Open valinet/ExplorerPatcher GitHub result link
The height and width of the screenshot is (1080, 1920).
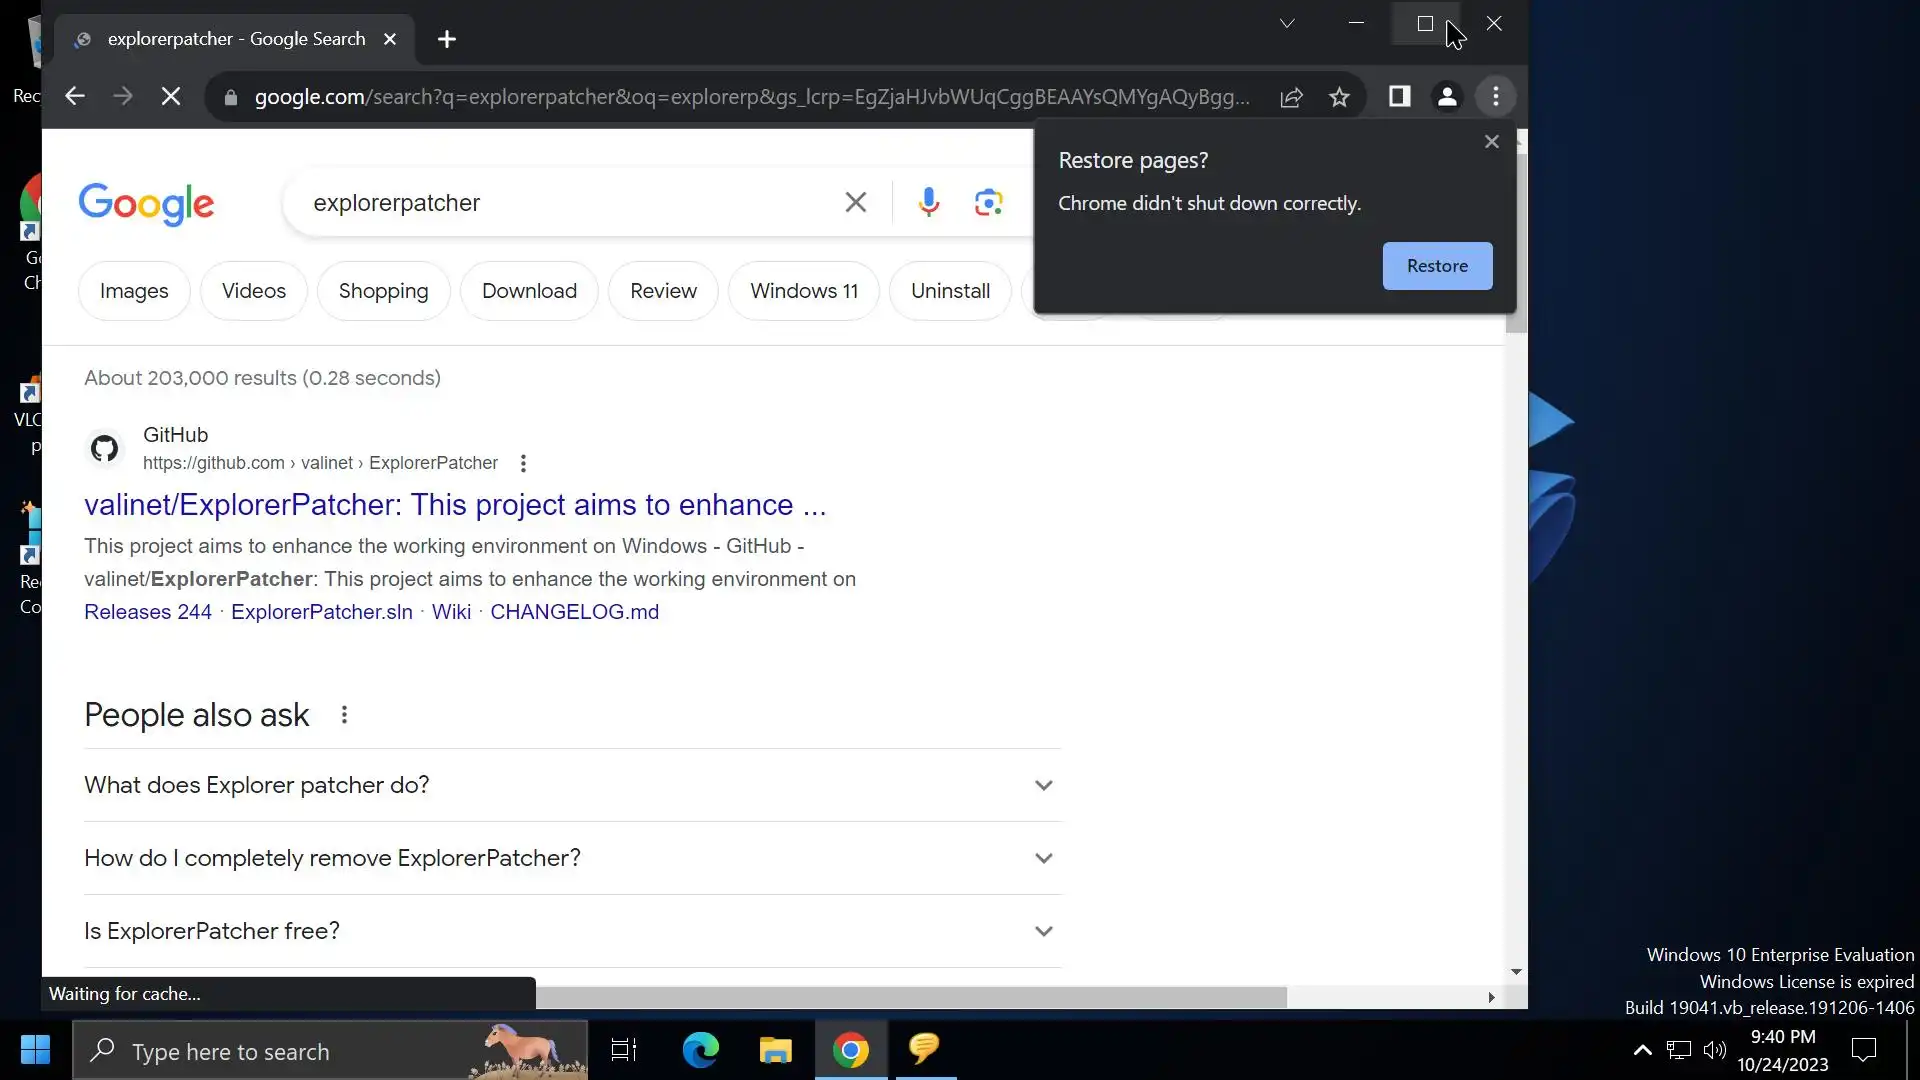[455, 505]
